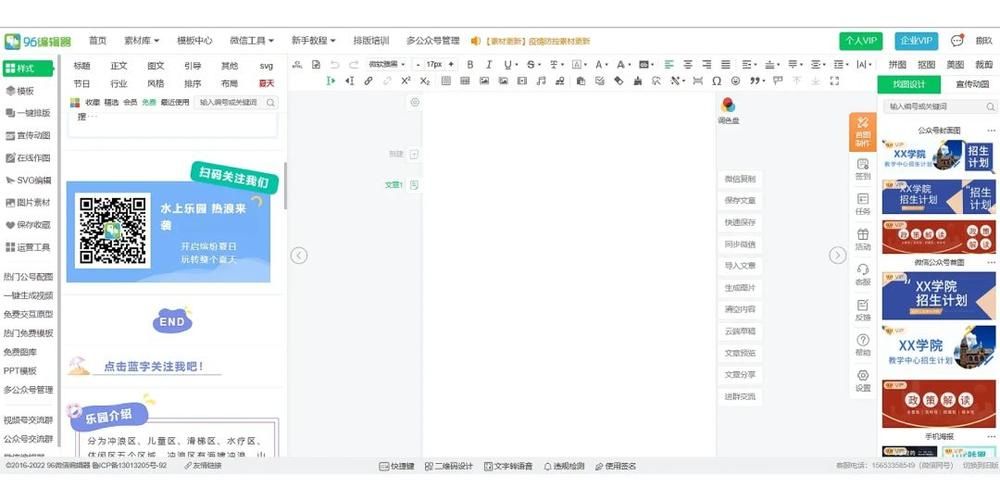Insert special character Omega icon
1000x500 pixels.
[716, 81]
